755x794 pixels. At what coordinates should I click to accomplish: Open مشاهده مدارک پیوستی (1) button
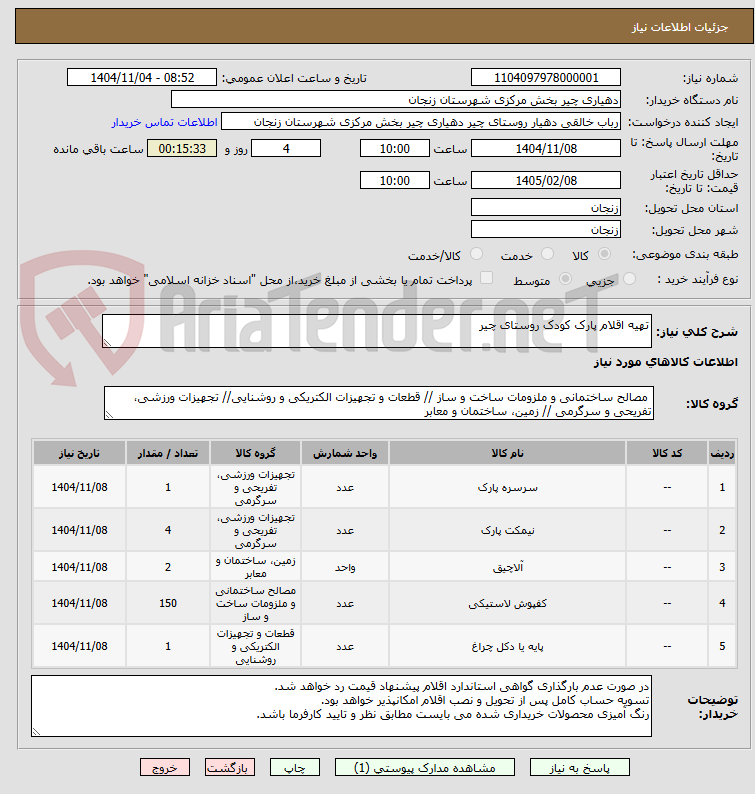(425, 768)
